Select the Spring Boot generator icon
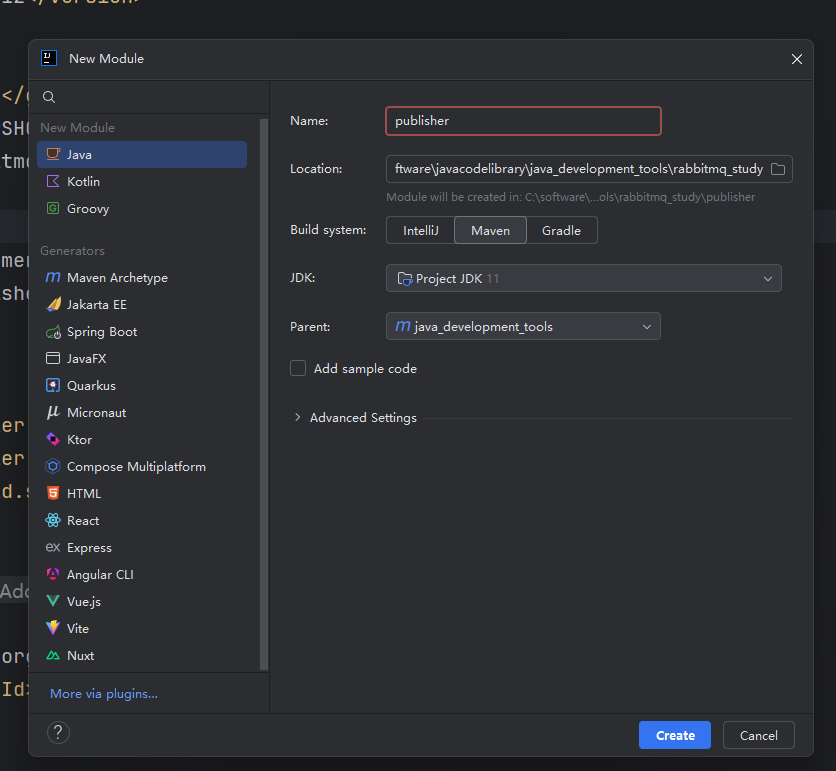This screenshot has width=836, height=771. click(x=53, y=332)
